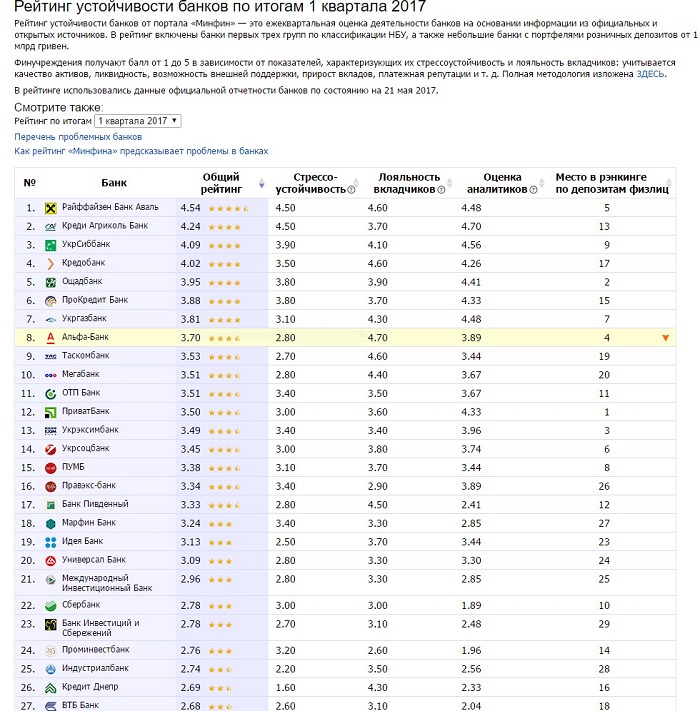Click the Pravex-bank logo icon

click(50, 487)
